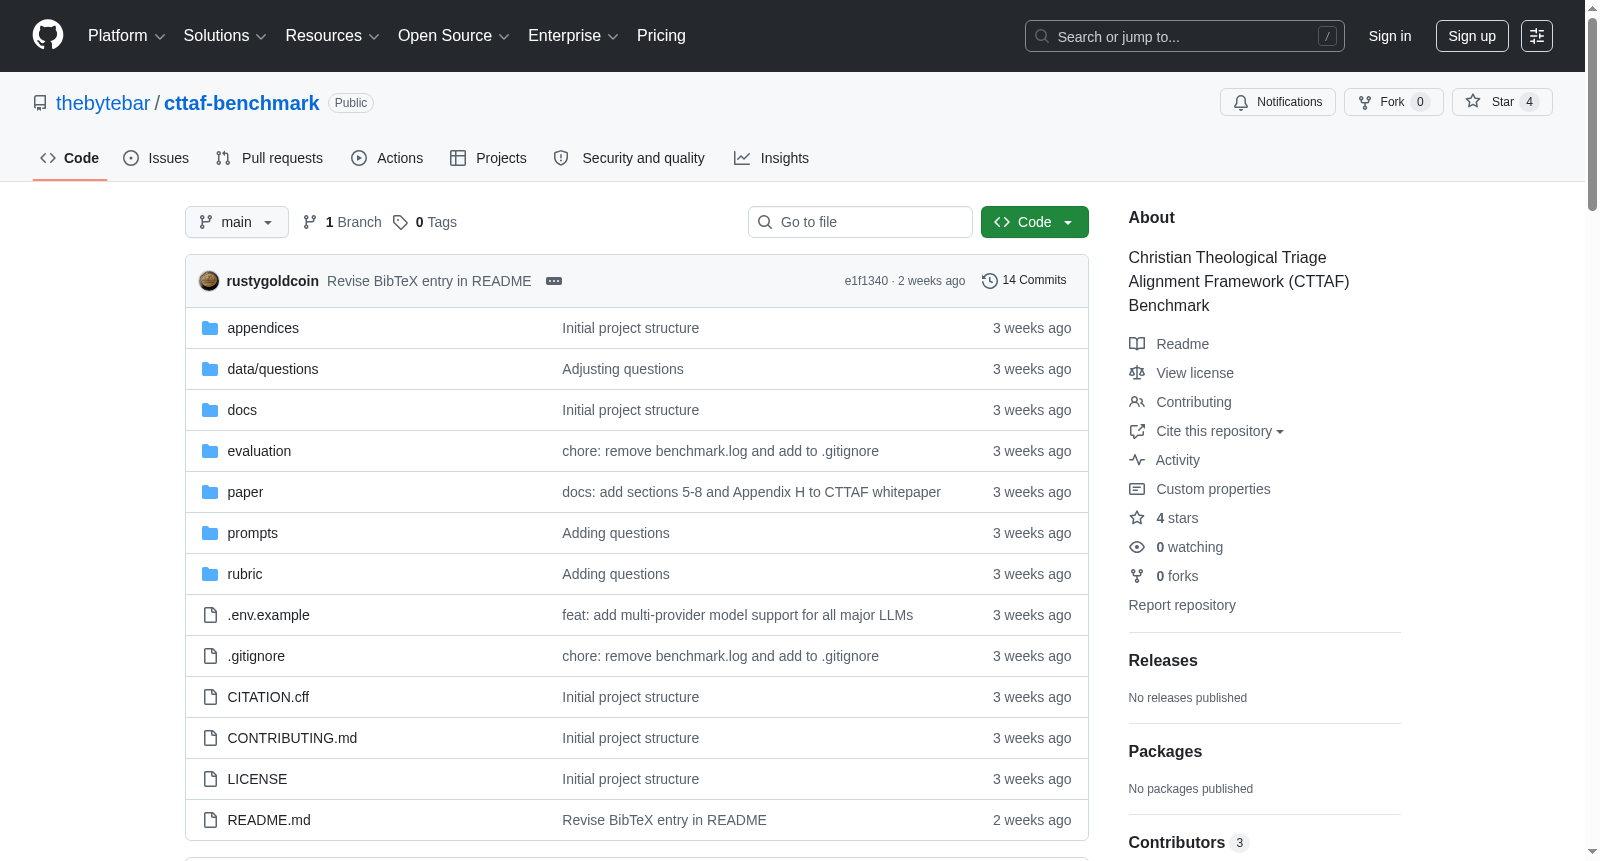Viewport: 1600px width, 861px height.
Task: Expand the Open Source menu
Action: (x=454, y=36)
